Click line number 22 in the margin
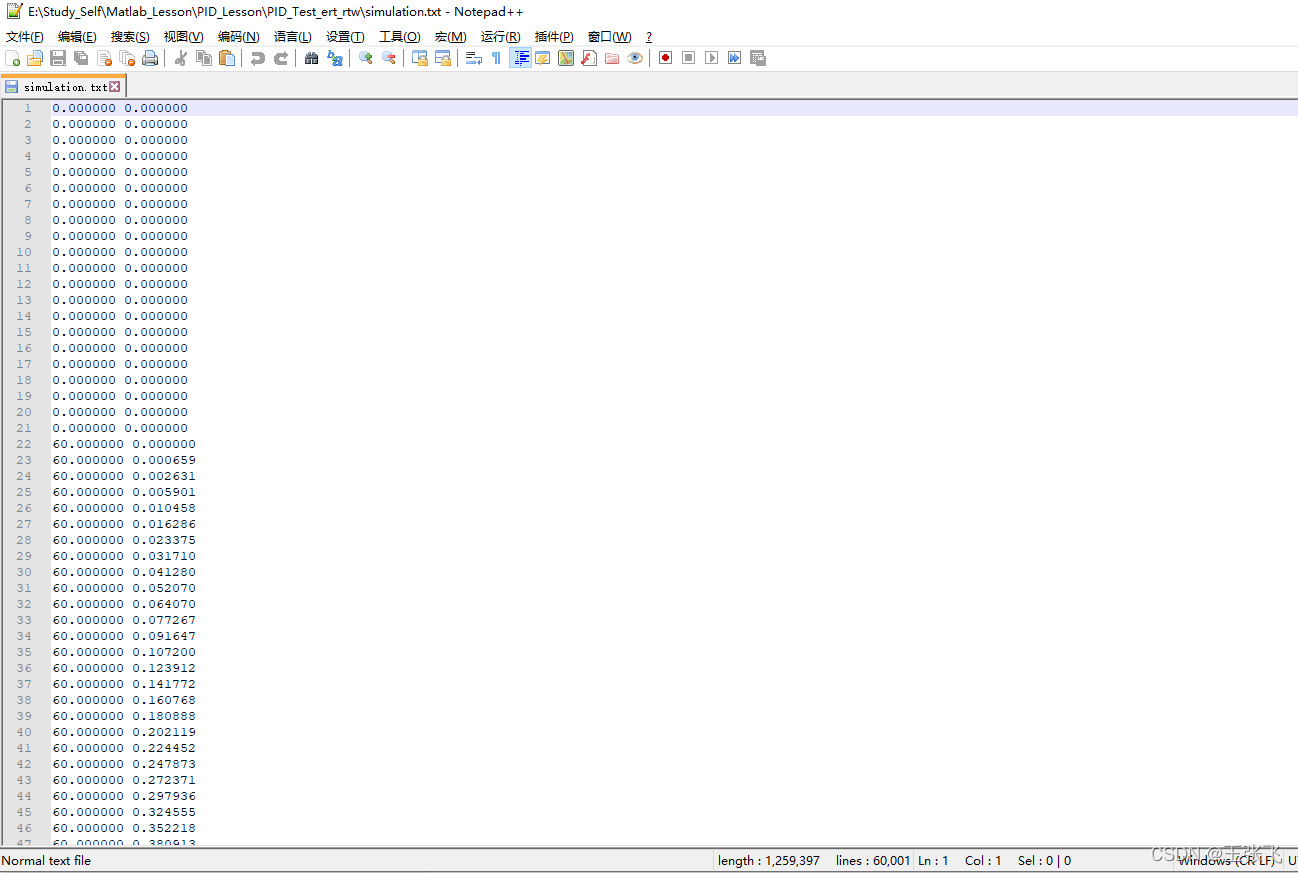Image resolution: width=1298 pixels, height=873 pixels. pyautogui.click(x=24, y=444)
